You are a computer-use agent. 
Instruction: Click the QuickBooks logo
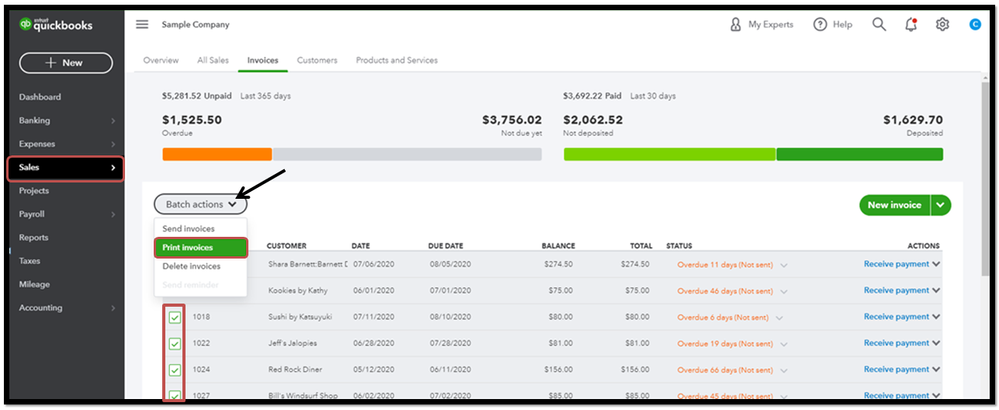pyautogui.click(x=56, y=25)
